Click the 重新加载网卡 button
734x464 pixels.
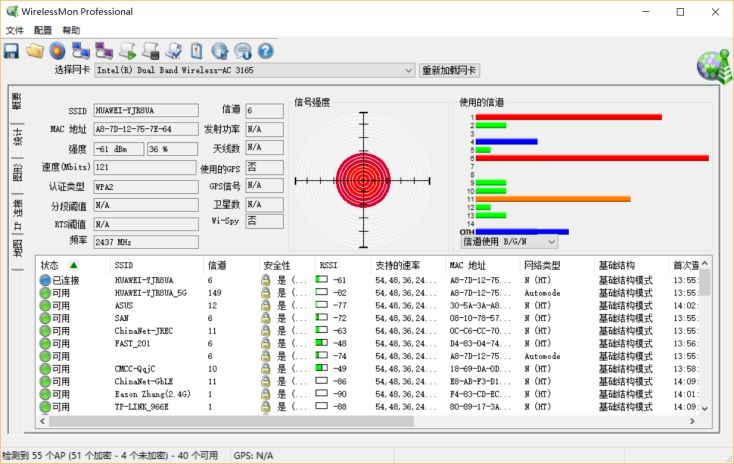tap(449, 70)
